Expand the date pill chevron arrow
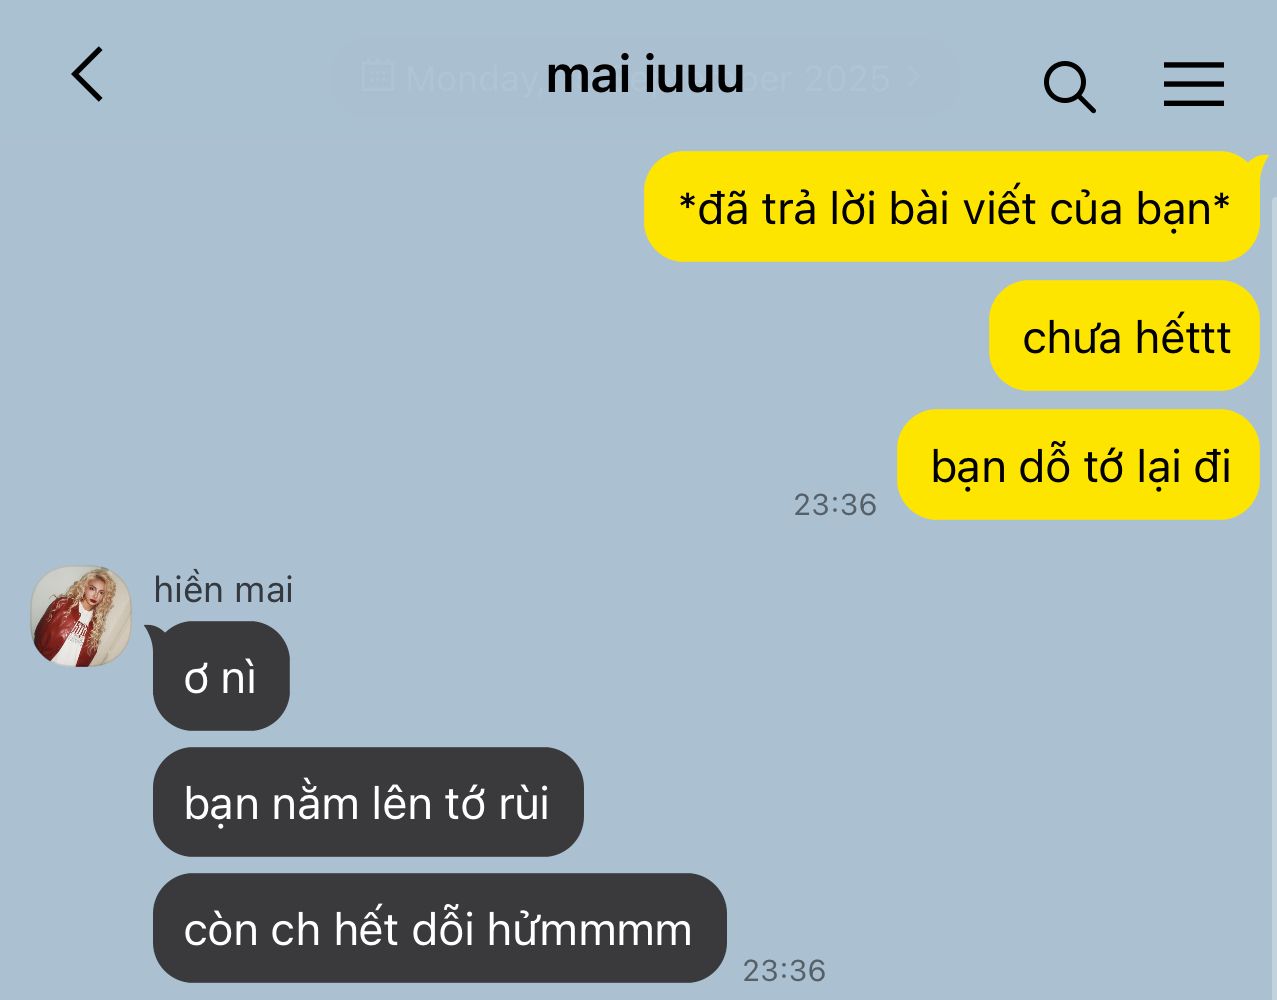1277x1000 pixels. pos(913,76)
